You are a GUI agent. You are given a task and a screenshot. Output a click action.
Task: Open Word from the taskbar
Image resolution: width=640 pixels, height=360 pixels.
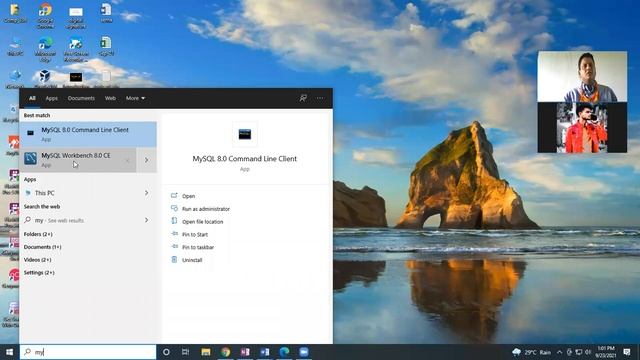point(264,352)
